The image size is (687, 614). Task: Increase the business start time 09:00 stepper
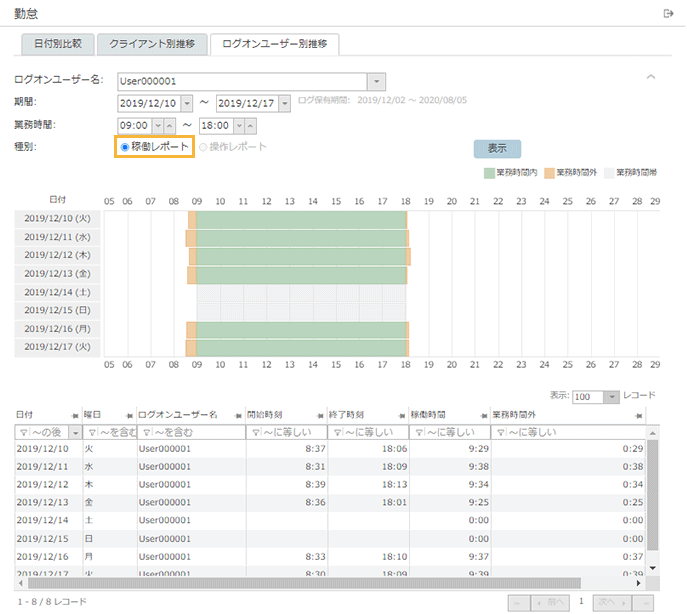(x=169, y=125)
